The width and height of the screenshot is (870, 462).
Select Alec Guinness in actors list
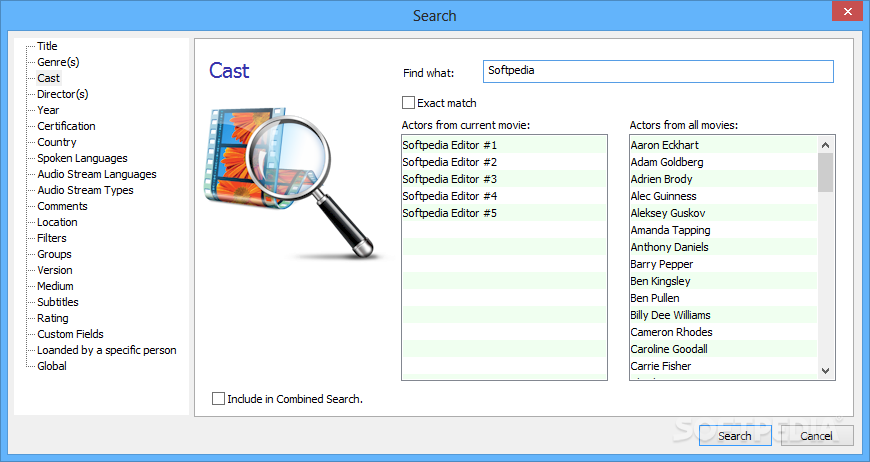(724, 196)
